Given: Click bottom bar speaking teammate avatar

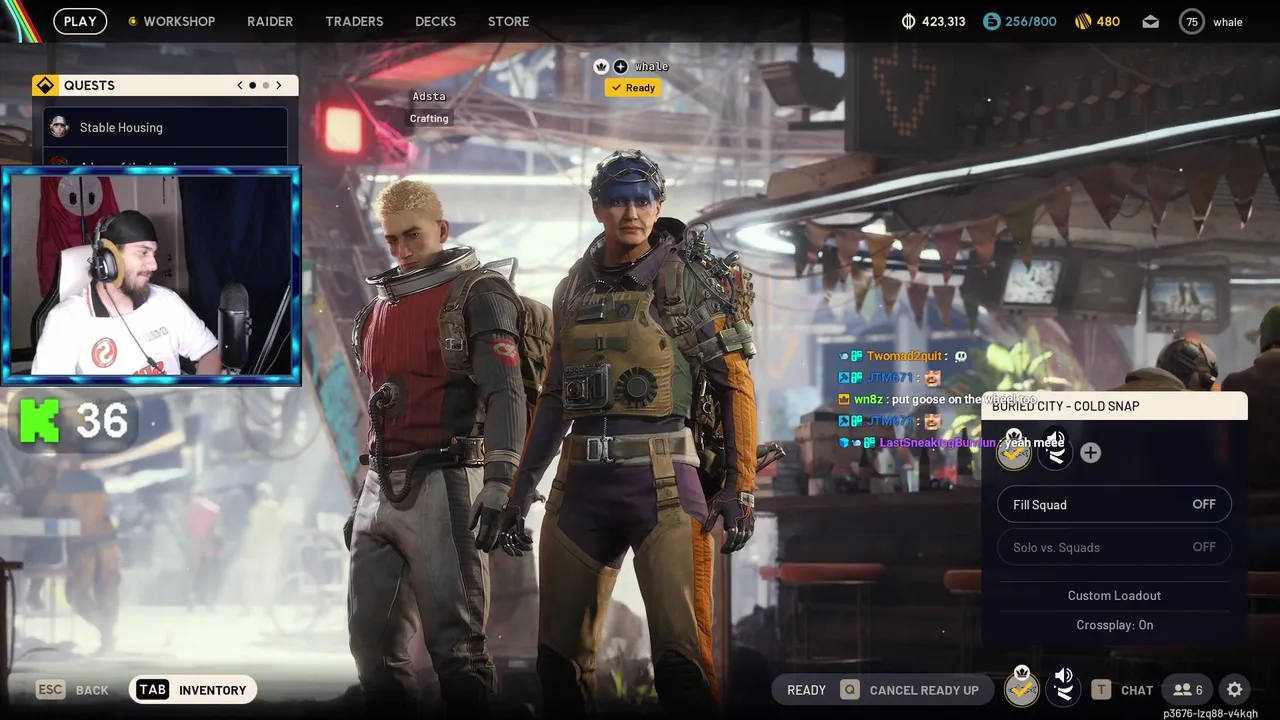Looking at the screenshot, I should pyautogui.click(x=1063, y=687).
